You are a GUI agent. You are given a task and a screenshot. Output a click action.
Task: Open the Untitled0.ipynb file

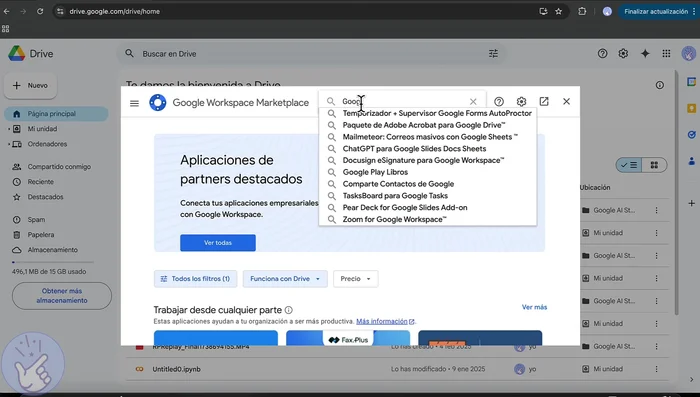[176, 369]
